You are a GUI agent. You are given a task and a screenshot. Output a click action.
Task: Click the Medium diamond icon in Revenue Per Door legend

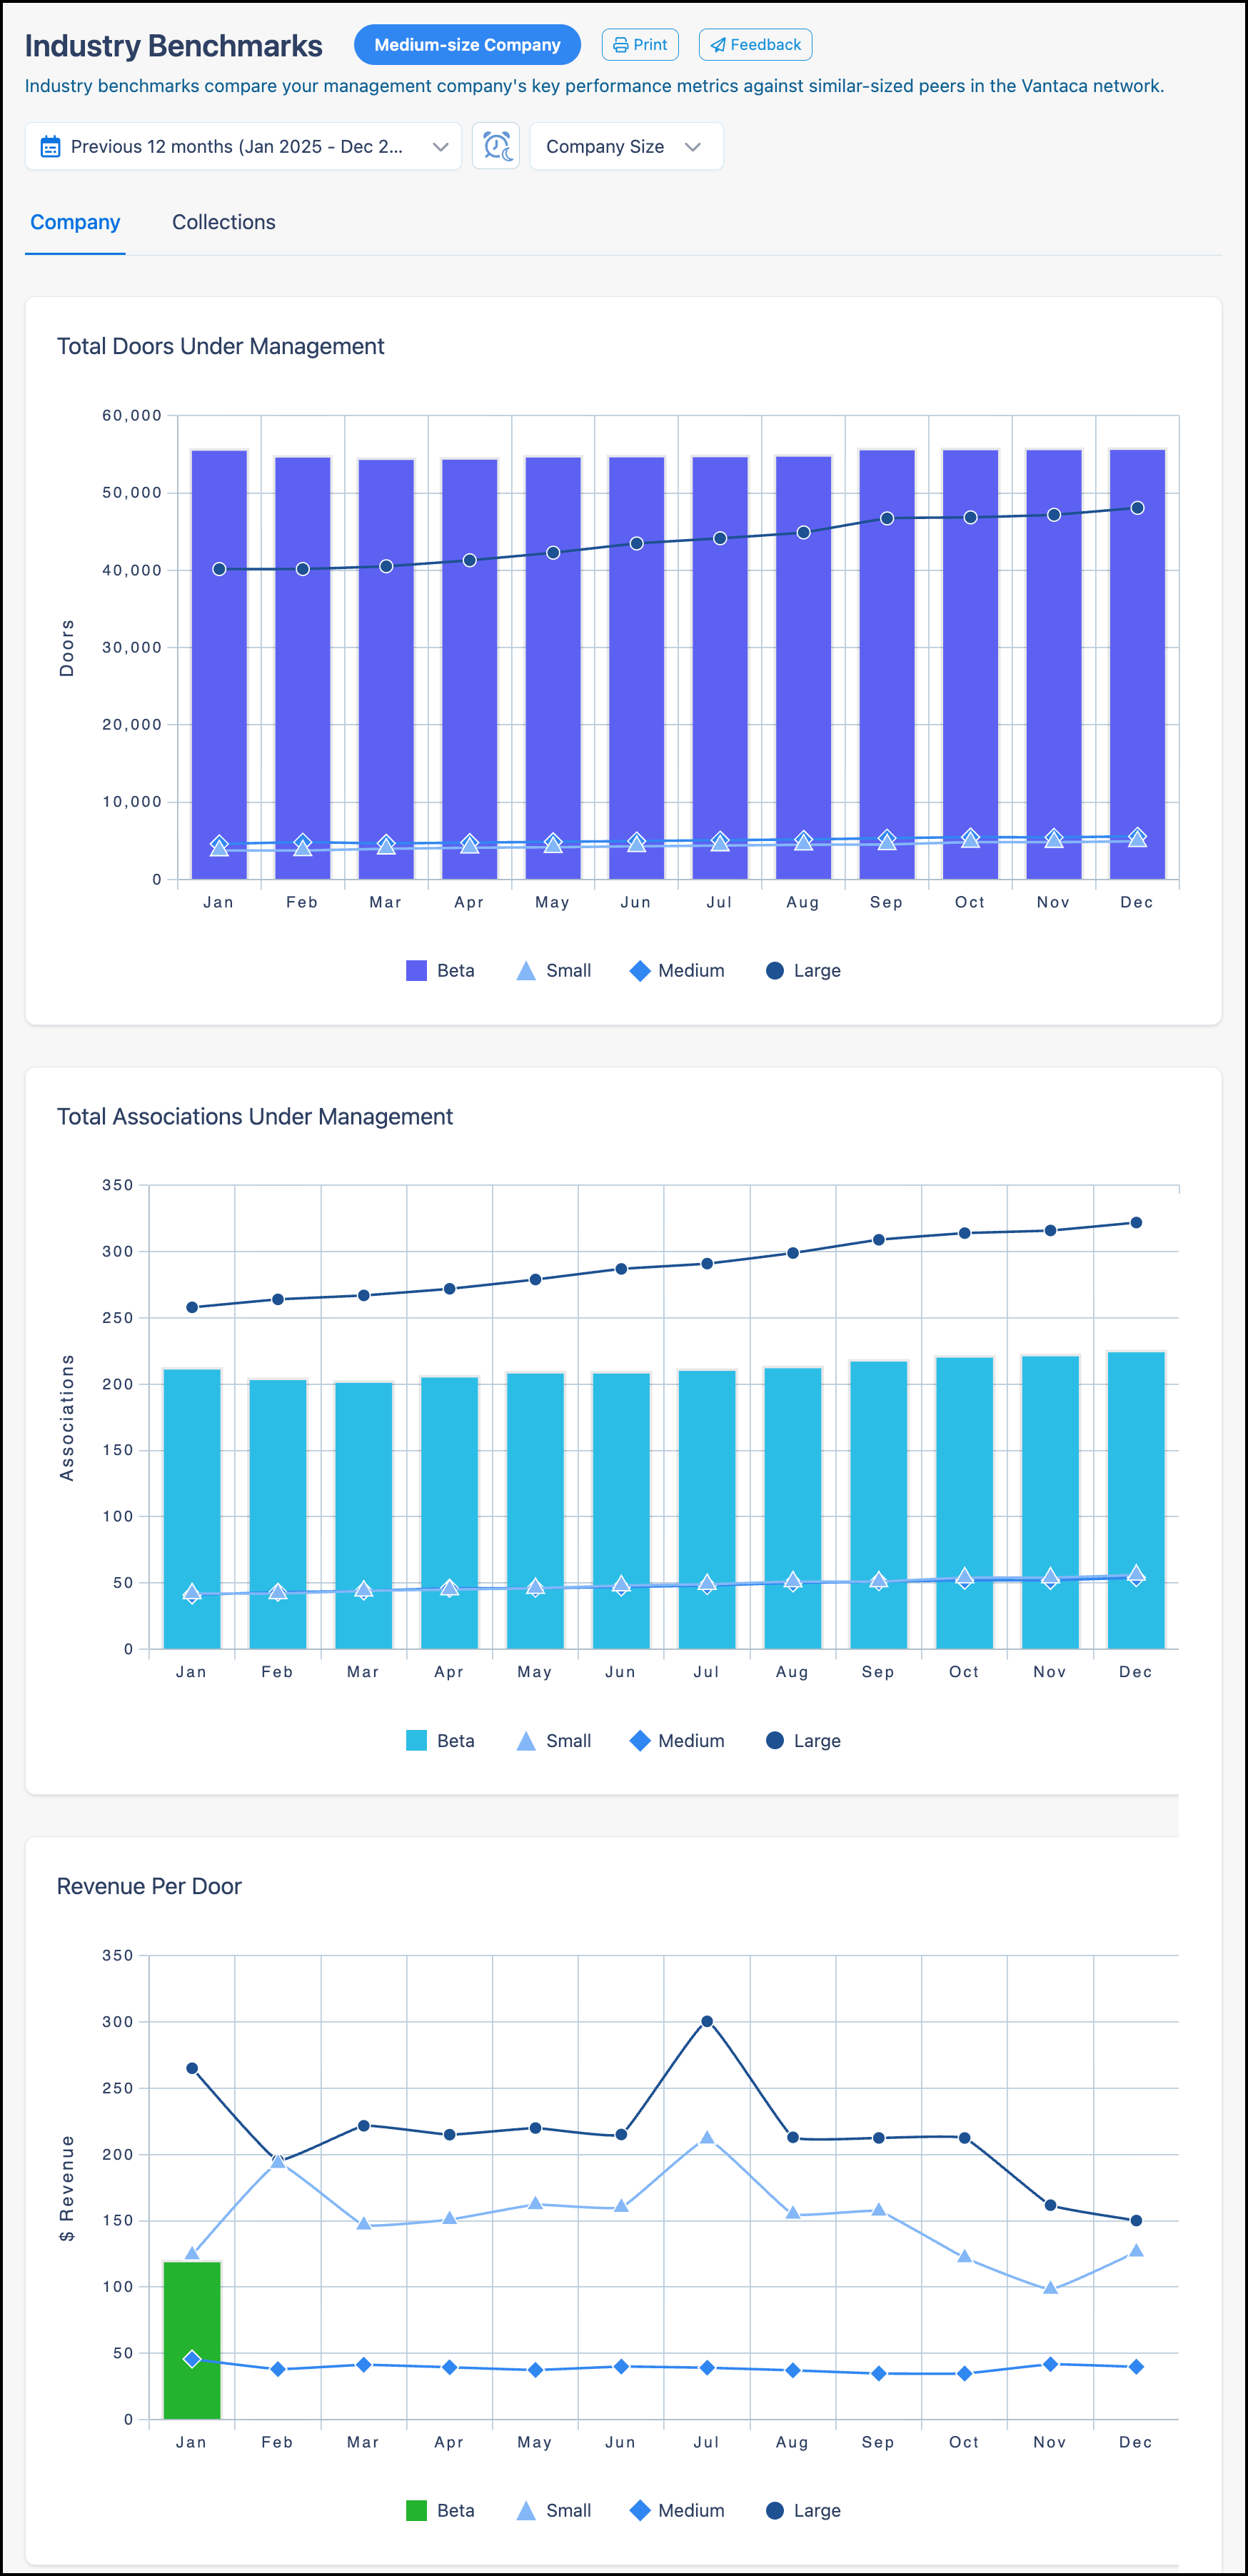coord(642,2510)
